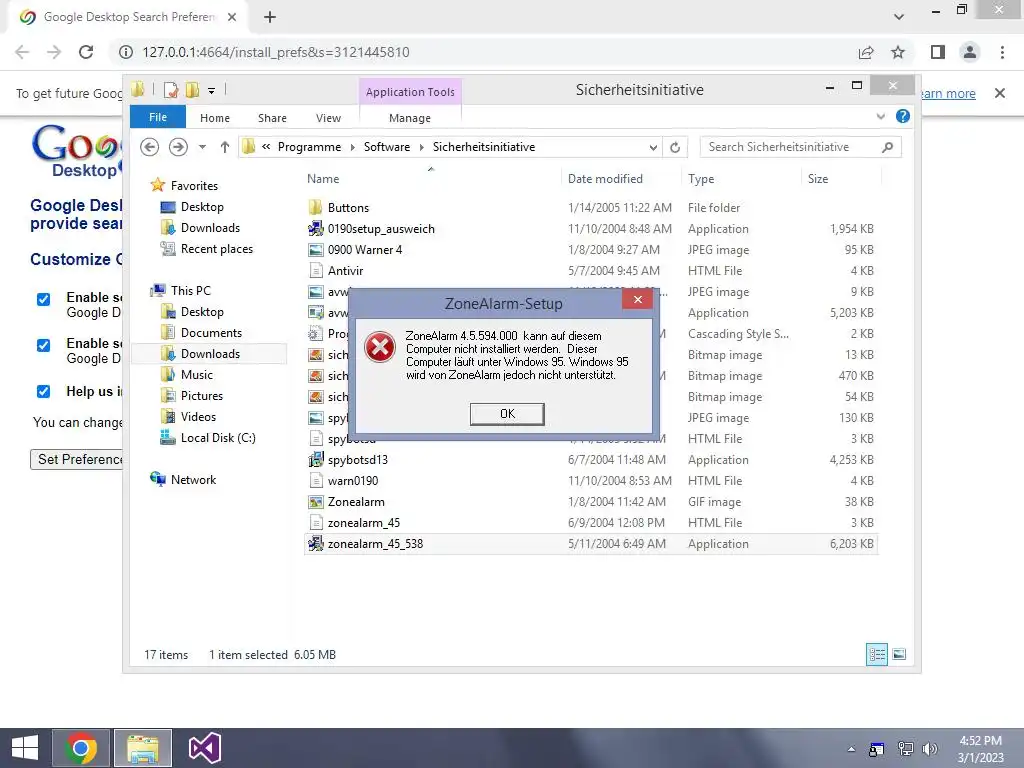Click OK in ZoneAlarm-Setup dialog

[507, 414]
